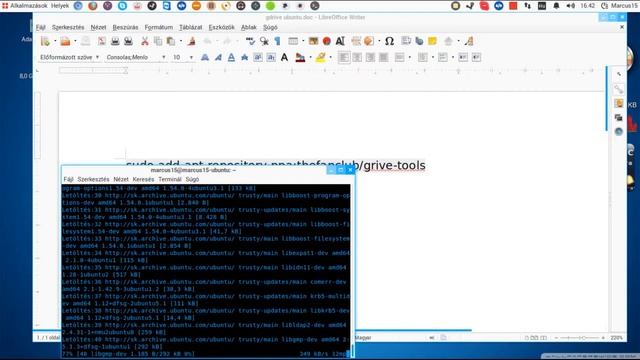Open the Keresés menu in terminal window
The width and height of the screenshot is (640, 360).
click(143, 180)
